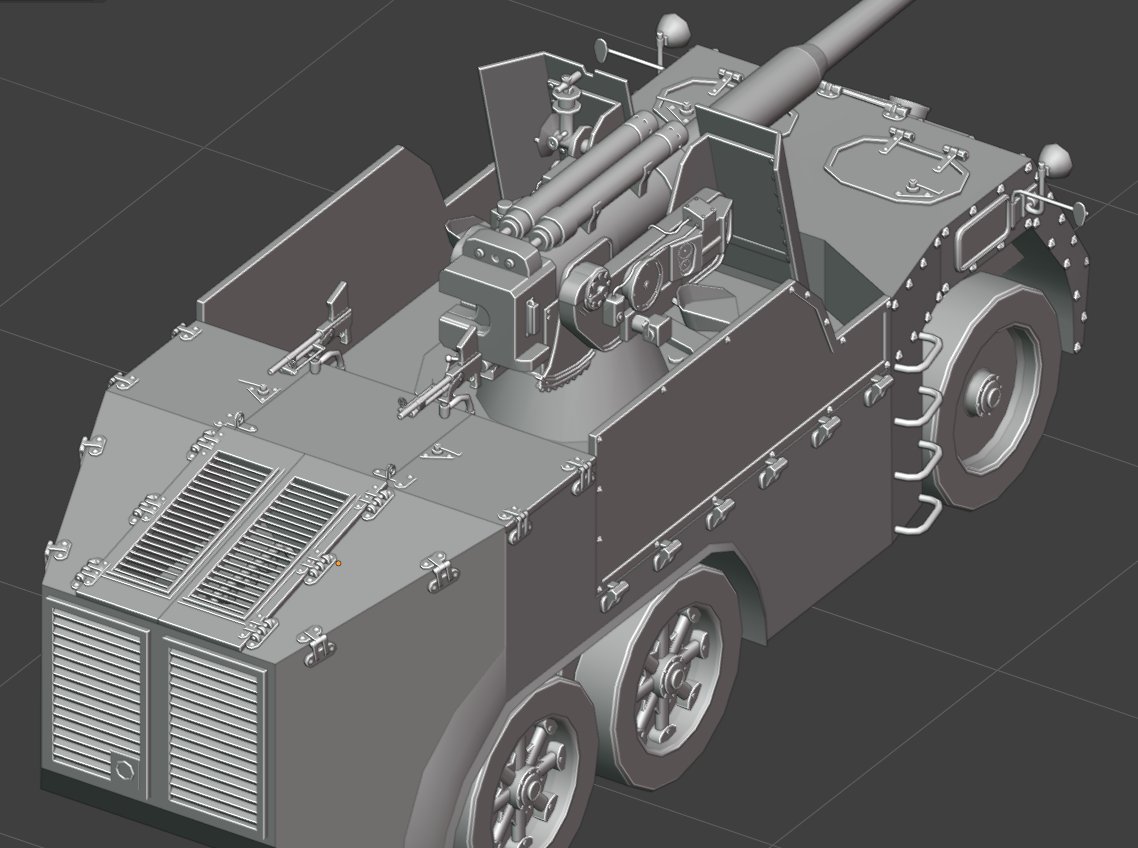Select the orange origin point on the hood
The height and width of the screenshot is (848, 1138).
338,563
